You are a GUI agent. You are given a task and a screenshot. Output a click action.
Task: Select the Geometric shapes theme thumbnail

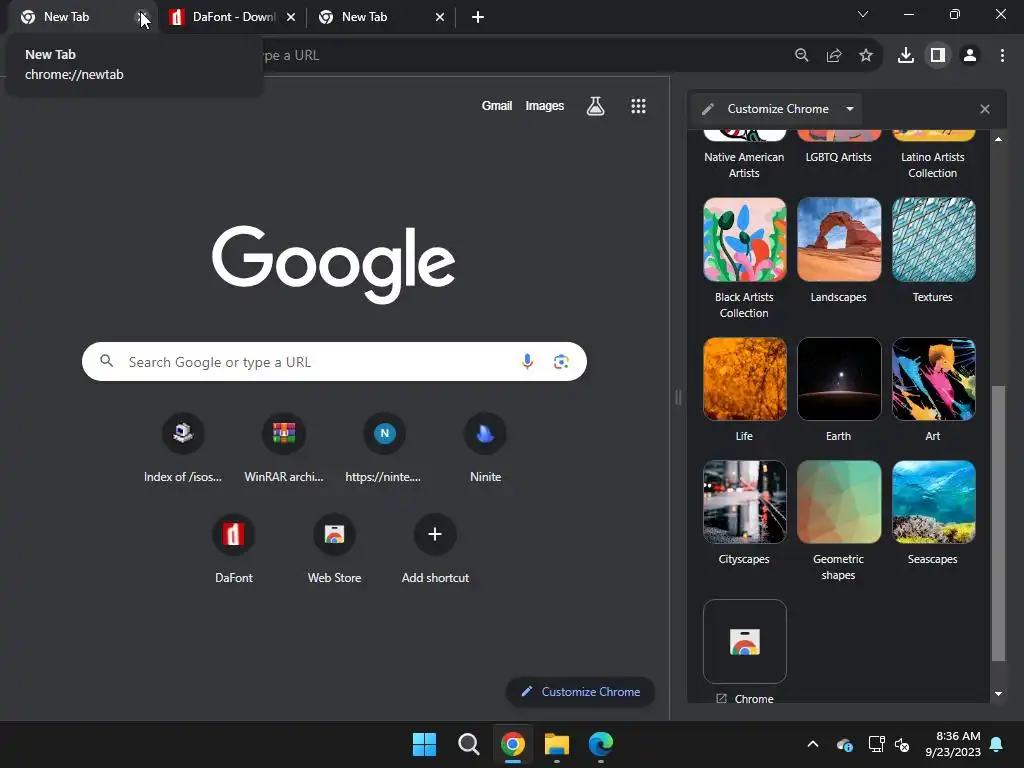pos(839,502)
